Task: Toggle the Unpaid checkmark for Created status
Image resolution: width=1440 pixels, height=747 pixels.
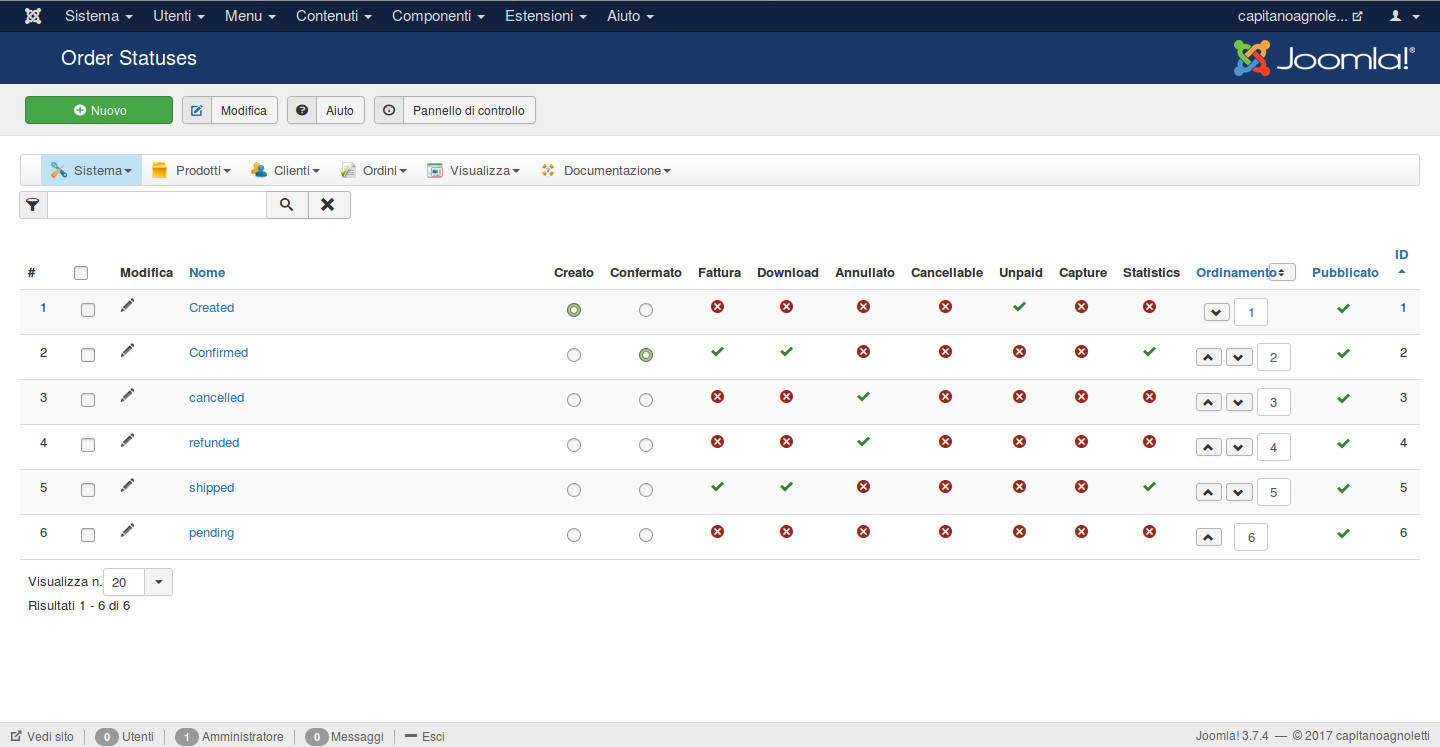Action: 1019,307
